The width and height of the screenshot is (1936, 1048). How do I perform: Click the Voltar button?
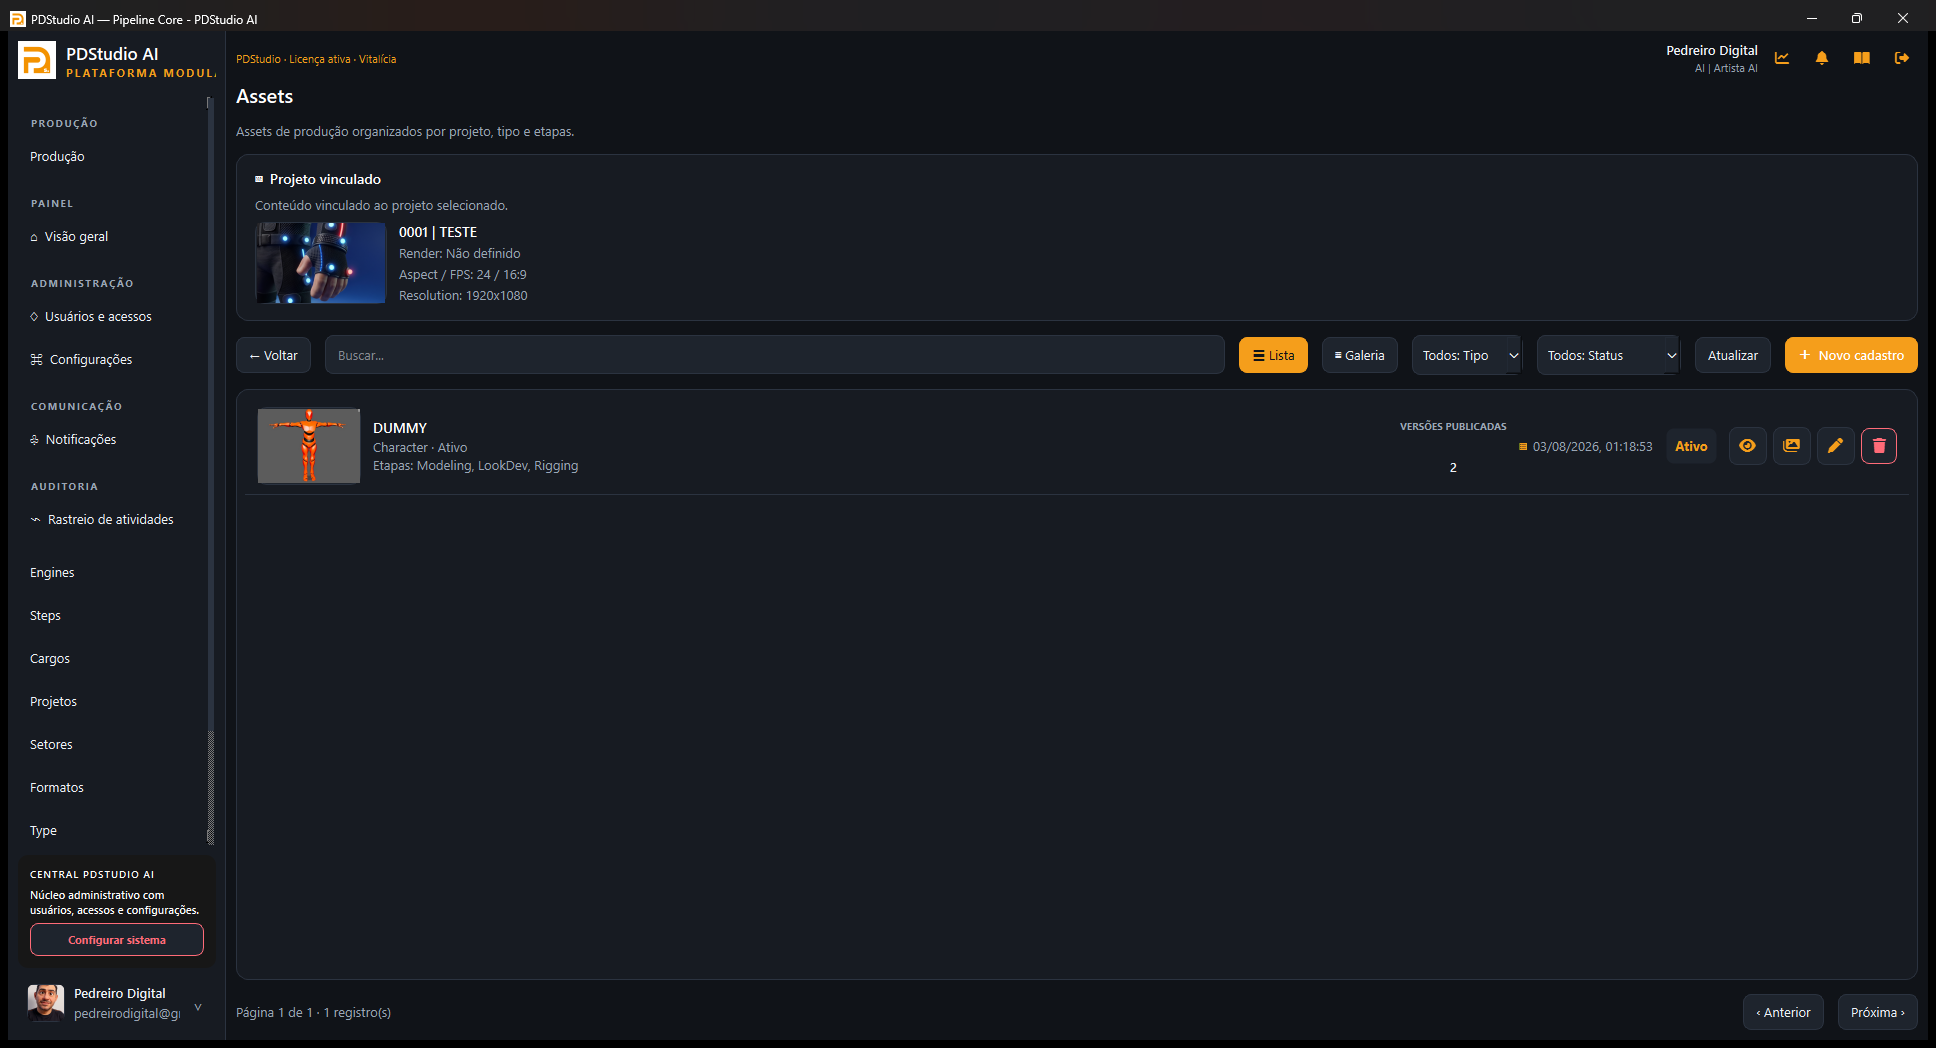(x=273, y=355)
